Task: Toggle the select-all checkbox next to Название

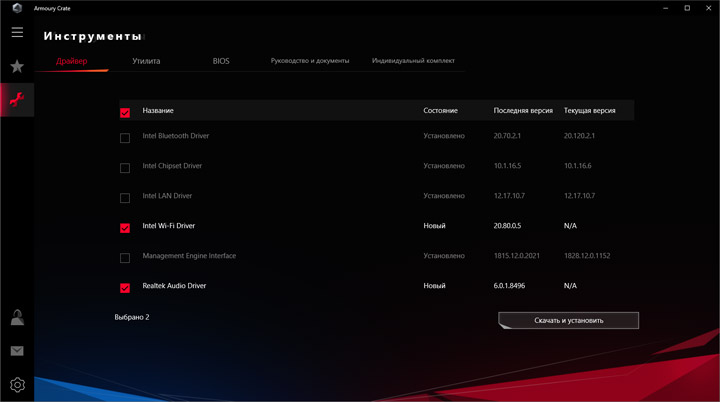Action: coord(125,113)
